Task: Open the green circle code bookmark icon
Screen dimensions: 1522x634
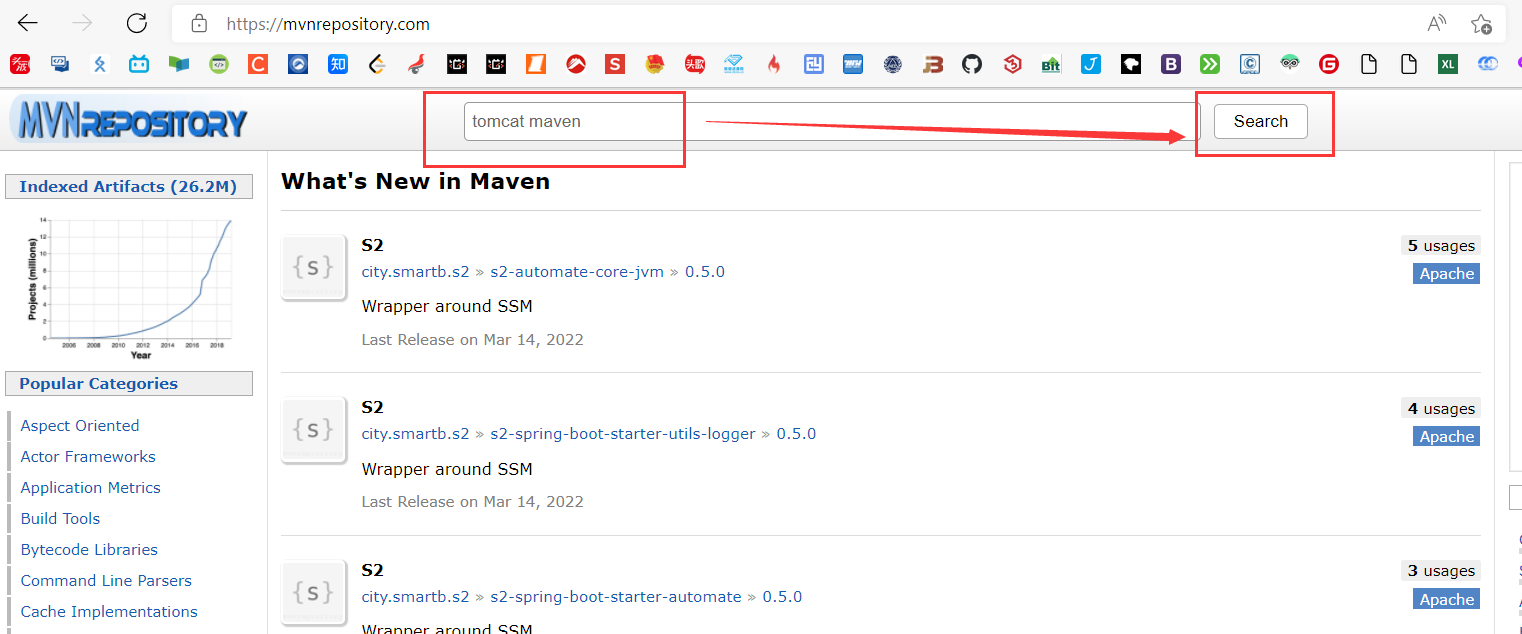Action: [218, 64]
